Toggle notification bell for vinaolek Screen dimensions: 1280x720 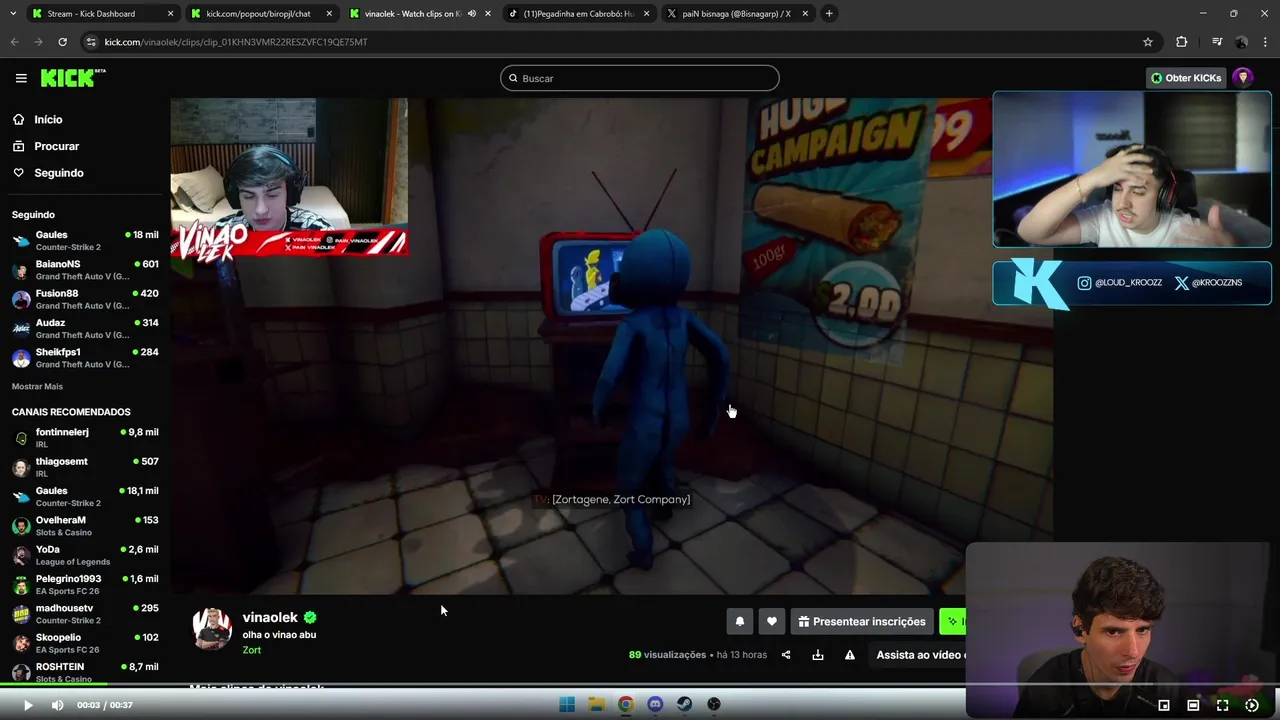click(739, 621)
